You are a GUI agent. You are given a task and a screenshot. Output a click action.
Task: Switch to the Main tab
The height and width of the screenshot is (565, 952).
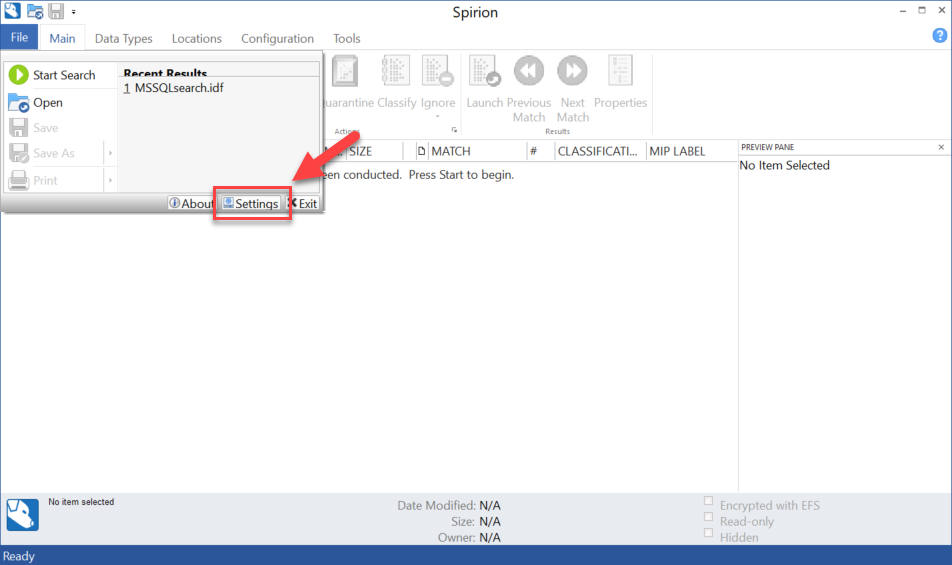click(x=62, y=38)
